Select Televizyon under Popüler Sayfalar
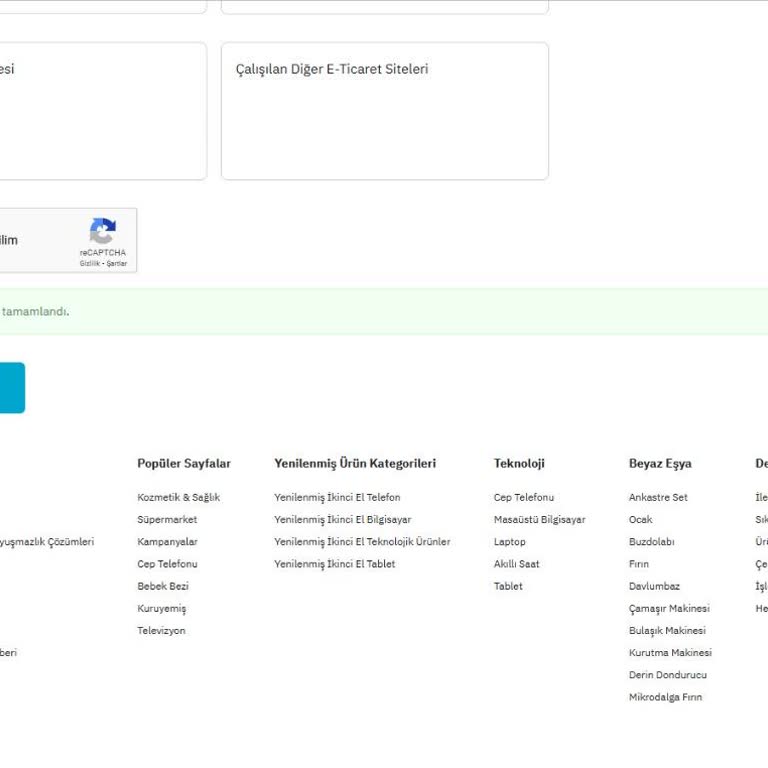Screen dimensions: 768x768 (x=161, y=631)
